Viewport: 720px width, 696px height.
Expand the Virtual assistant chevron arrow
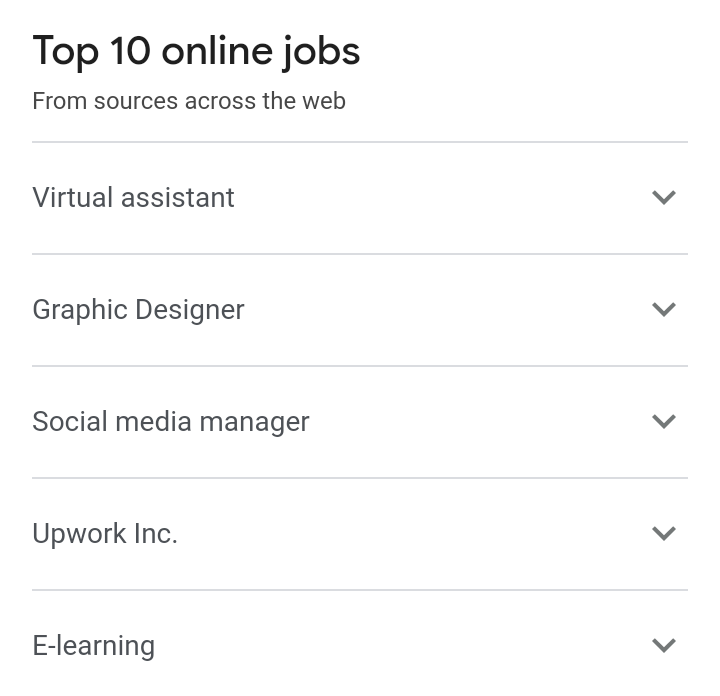[x=664, y=197]
